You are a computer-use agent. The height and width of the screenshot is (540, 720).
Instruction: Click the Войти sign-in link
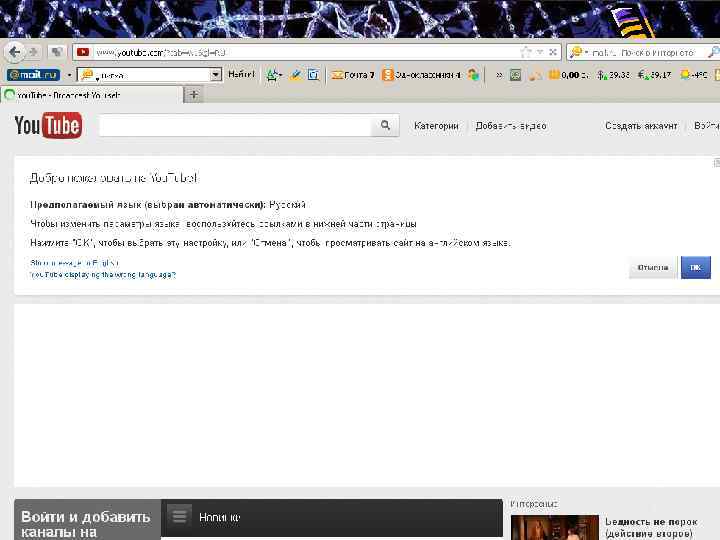click(x=707, y=126)
